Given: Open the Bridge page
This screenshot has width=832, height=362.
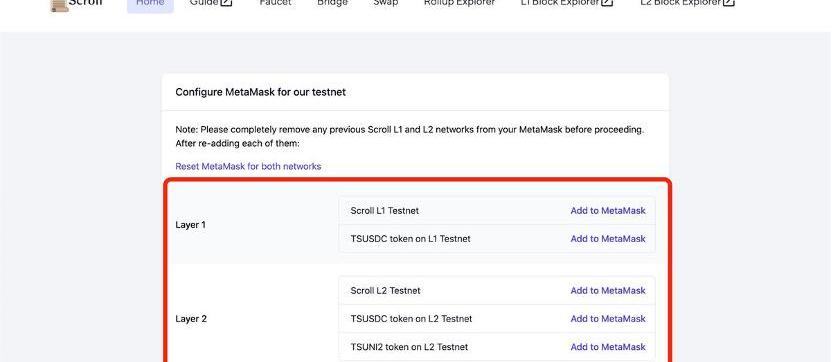Looking at the screenshot, I should (x=332, y=3).
